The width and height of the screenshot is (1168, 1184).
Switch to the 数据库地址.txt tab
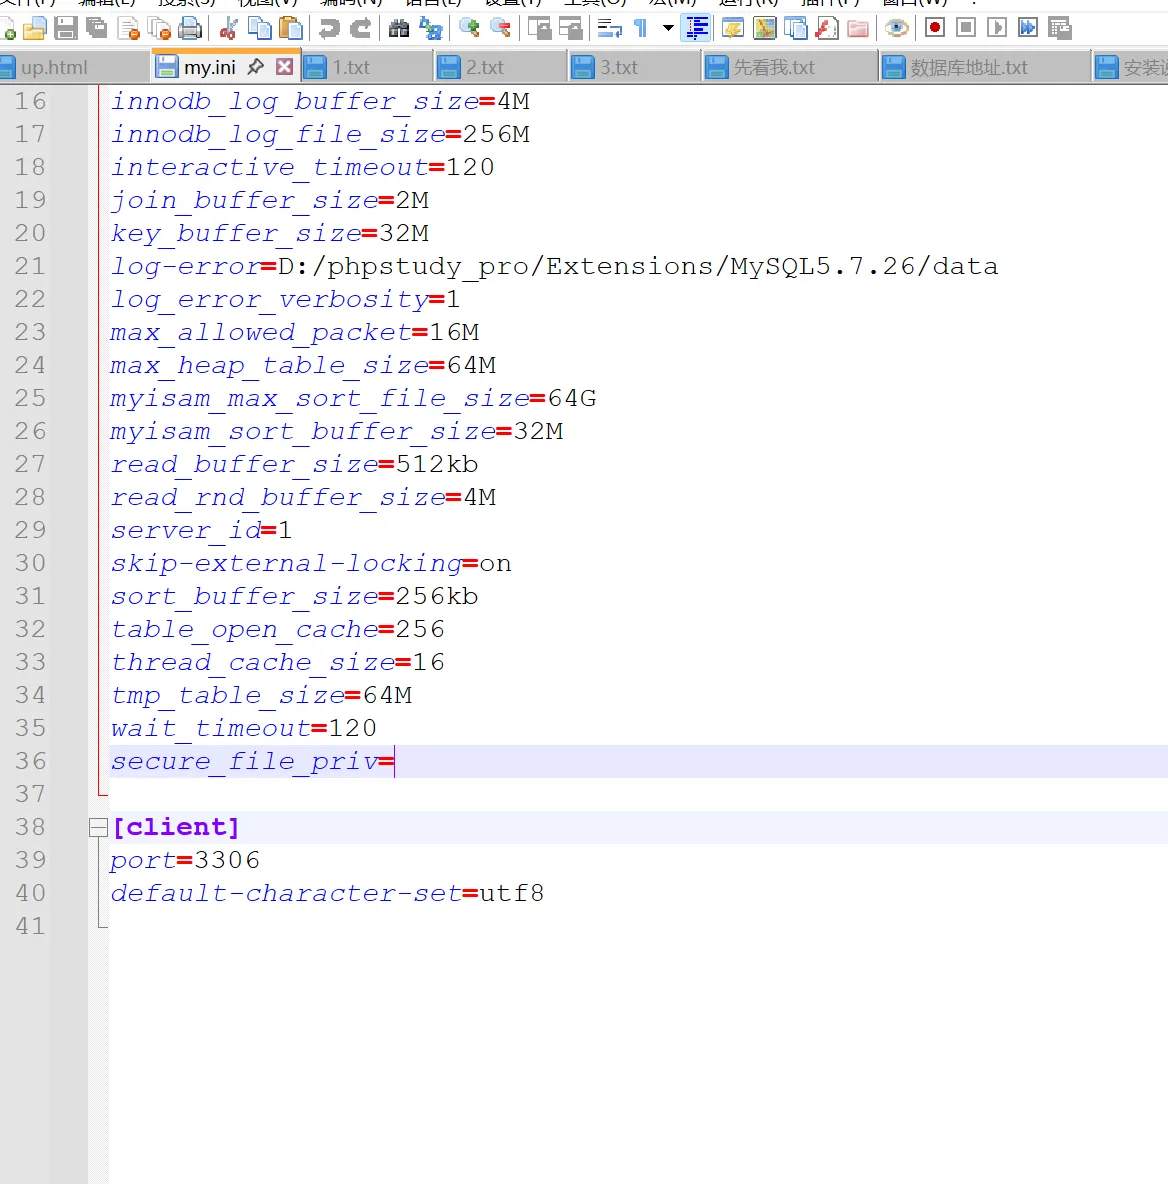click(968, 68)
